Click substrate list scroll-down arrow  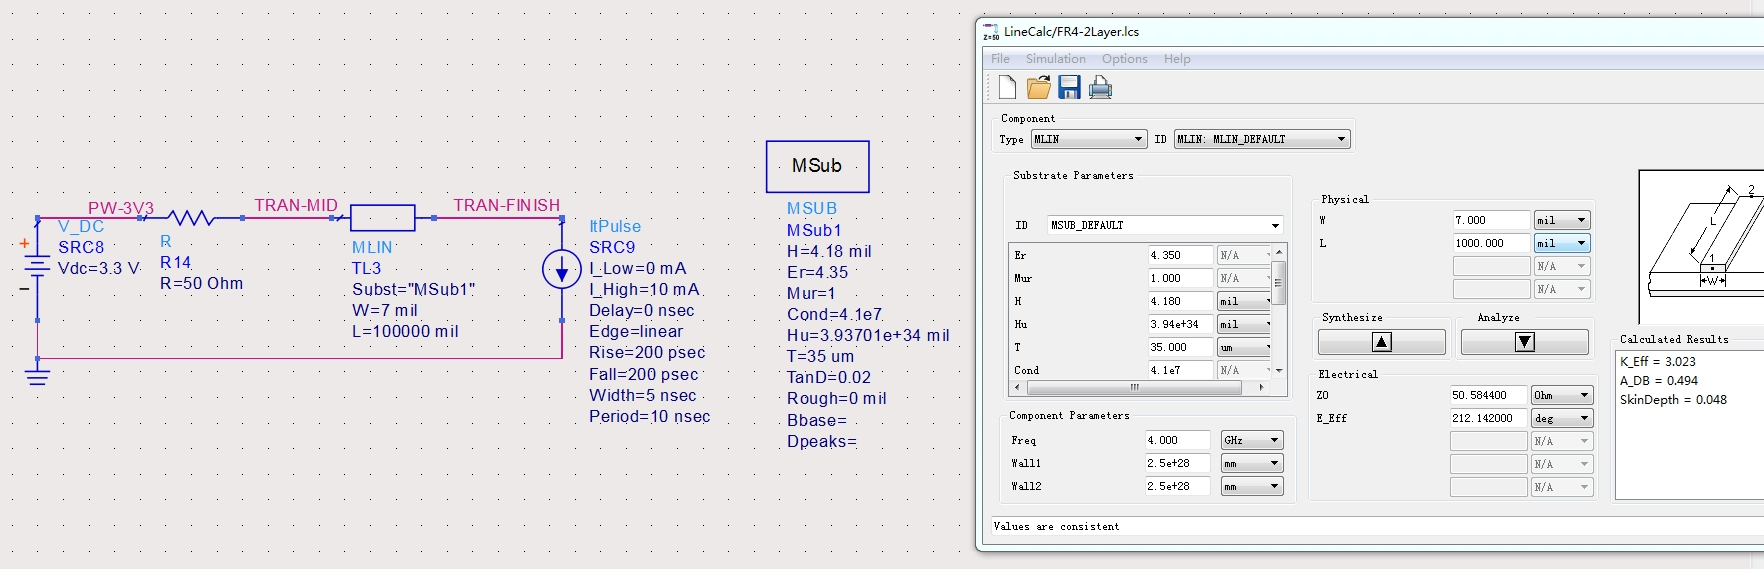[x=1279, y=370]
